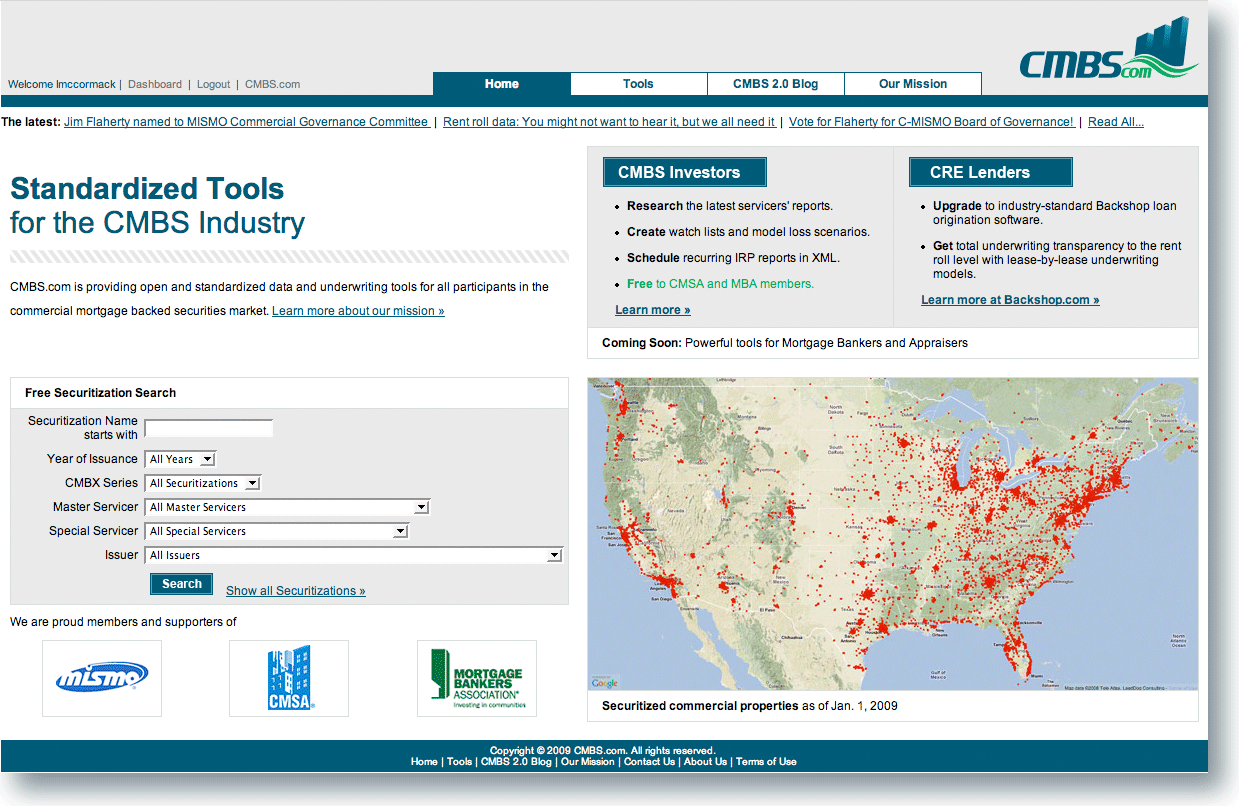1239x806 pixels.
Task: Click Show all Securitizations link
Action: click(x=296, y=591)
